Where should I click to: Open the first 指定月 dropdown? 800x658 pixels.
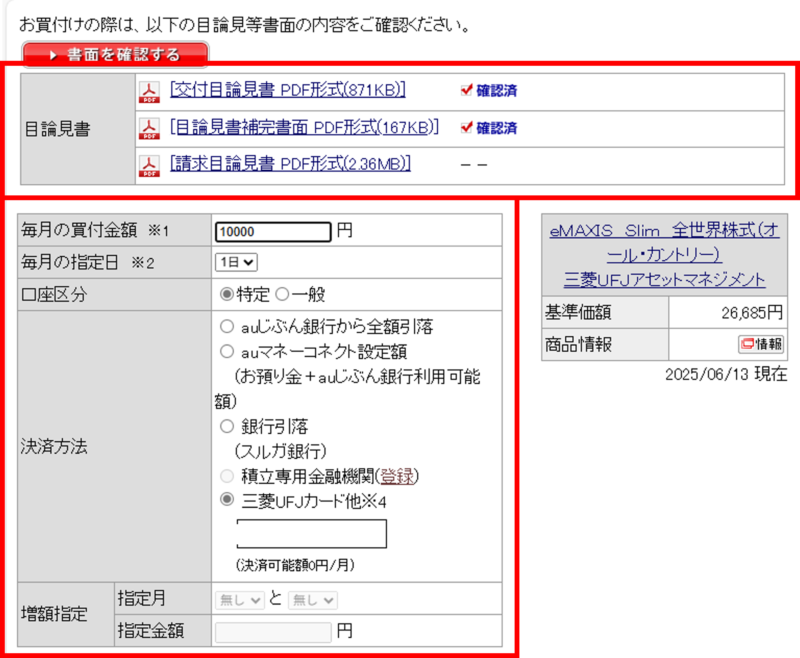[x=239, y=600]
